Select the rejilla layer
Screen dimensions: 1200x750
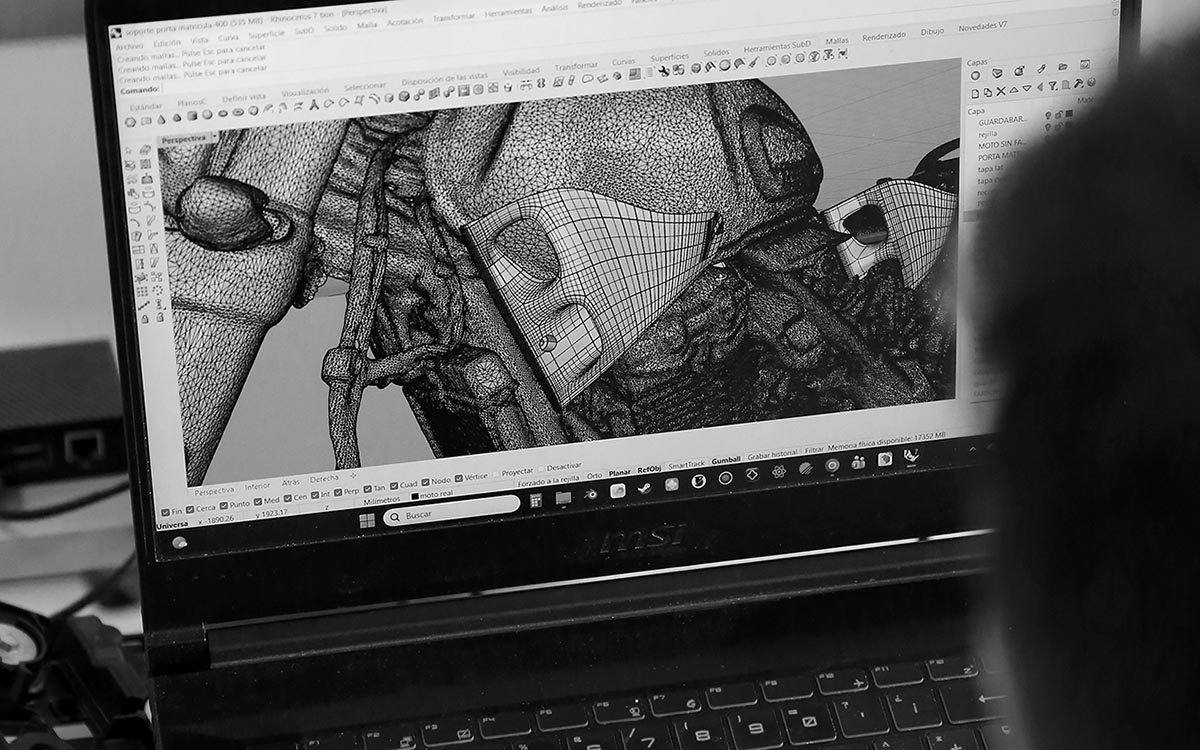(987, 134)
